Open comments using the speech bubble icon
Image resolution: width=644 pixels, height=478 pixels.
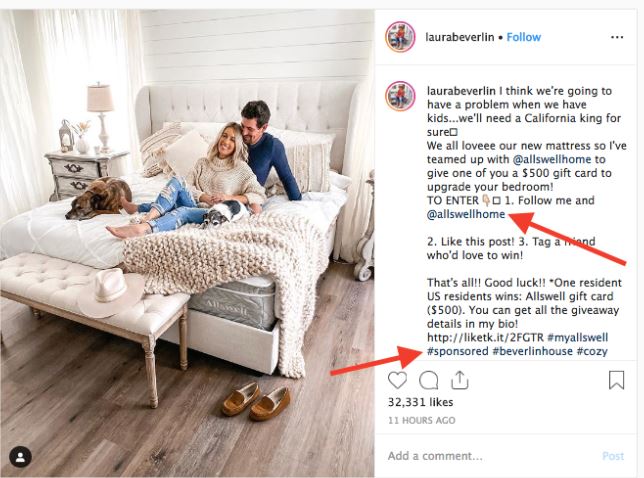click(x=428, y=380)
